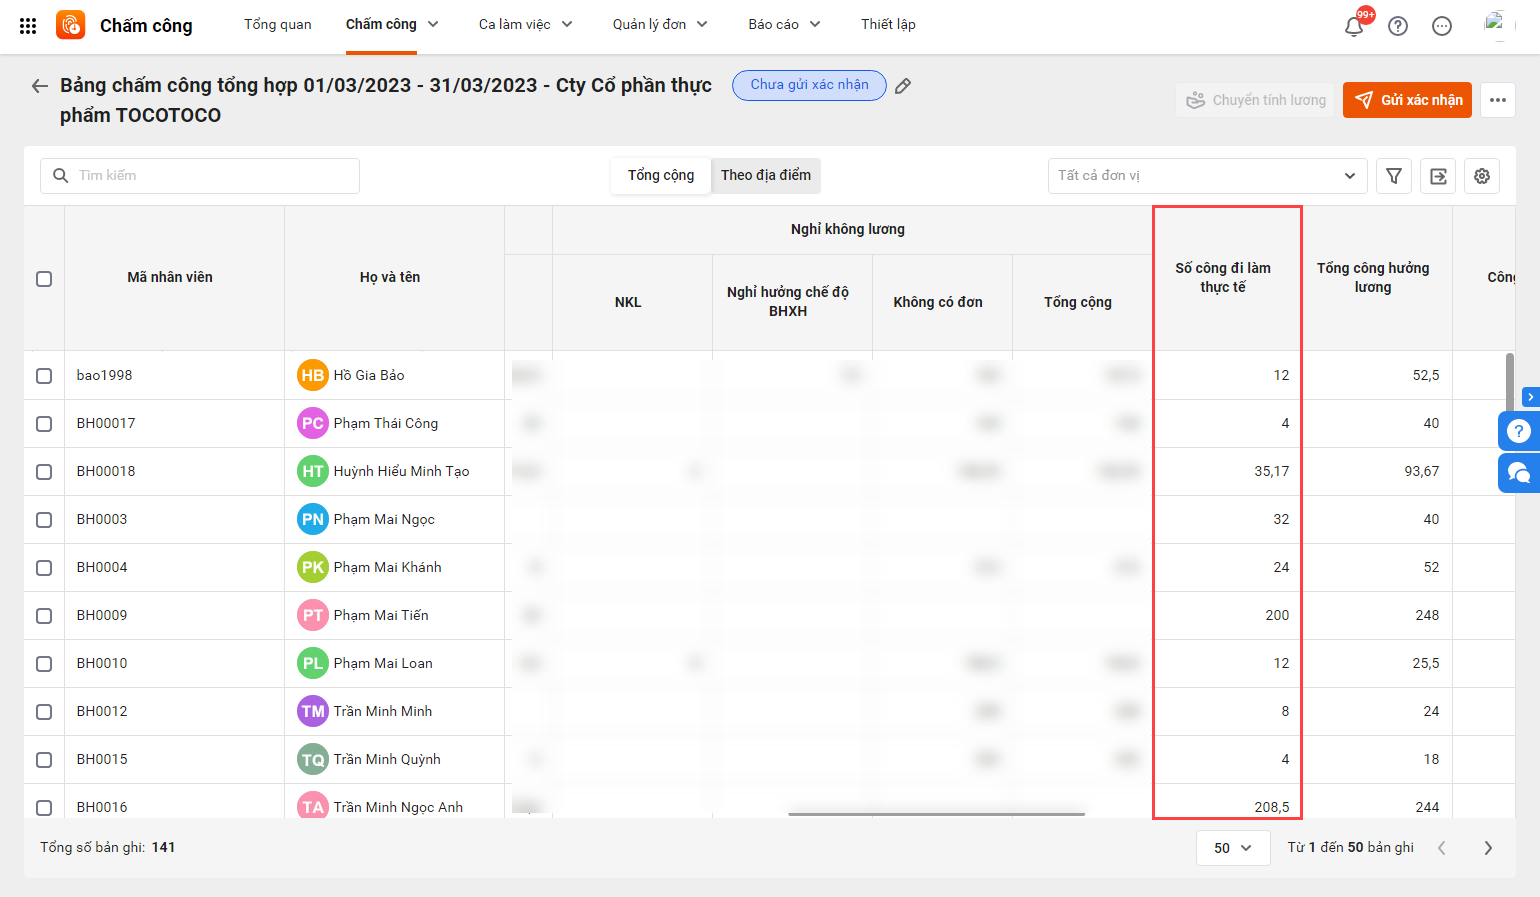Screen dimensions: 1540x897
Task: Open the page size 50 dropdown
Action: (1232, 848)
